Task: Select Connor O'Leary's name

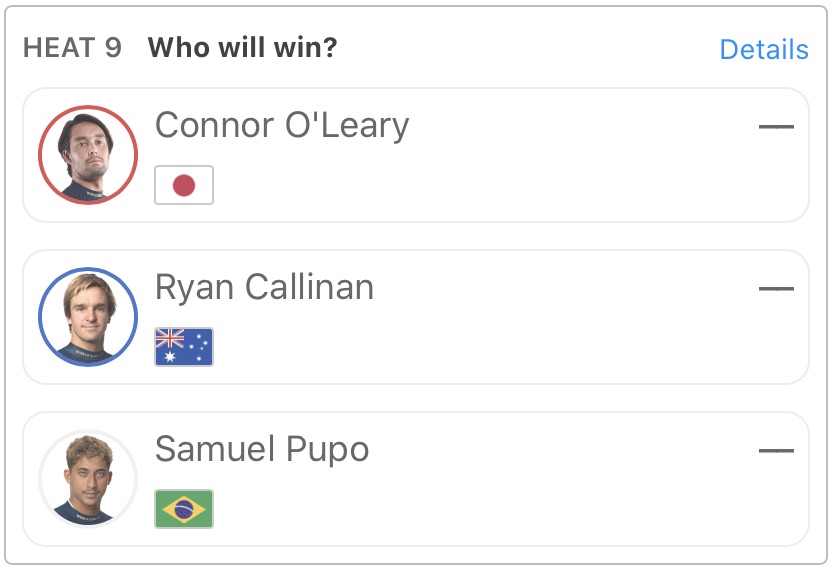Action: pos(282,126)
